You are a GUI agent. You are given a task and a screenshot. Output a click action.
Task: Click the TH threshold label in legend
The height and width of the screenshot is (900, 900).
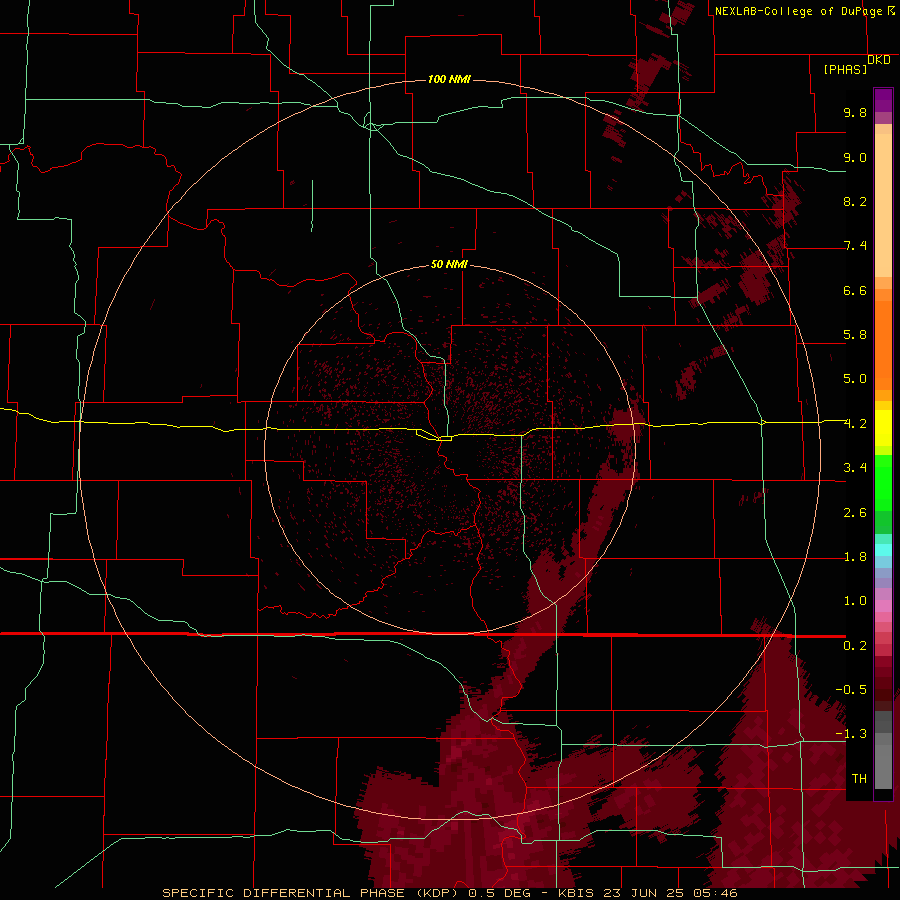[x=859, y=779]
